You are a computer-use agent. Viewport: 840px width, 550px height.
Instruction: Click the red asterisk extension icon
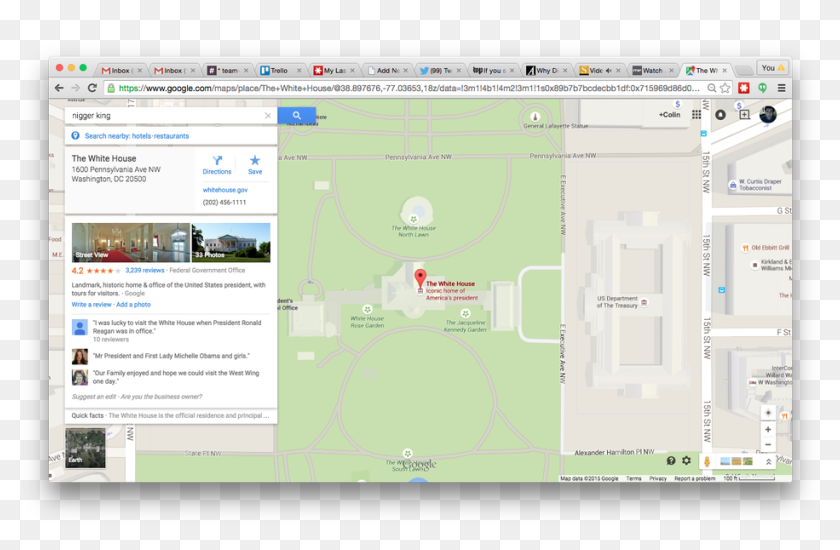(744, 88)
